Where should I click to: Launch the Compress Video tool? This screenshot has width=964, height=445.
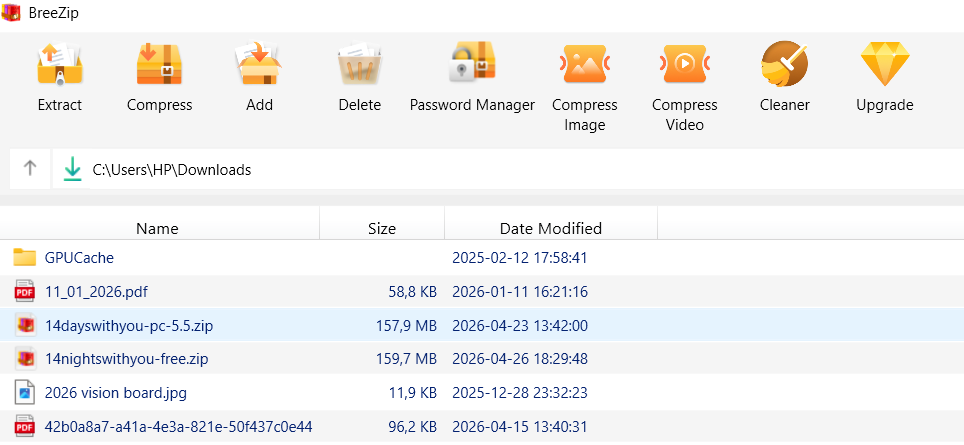click(685, 66)
